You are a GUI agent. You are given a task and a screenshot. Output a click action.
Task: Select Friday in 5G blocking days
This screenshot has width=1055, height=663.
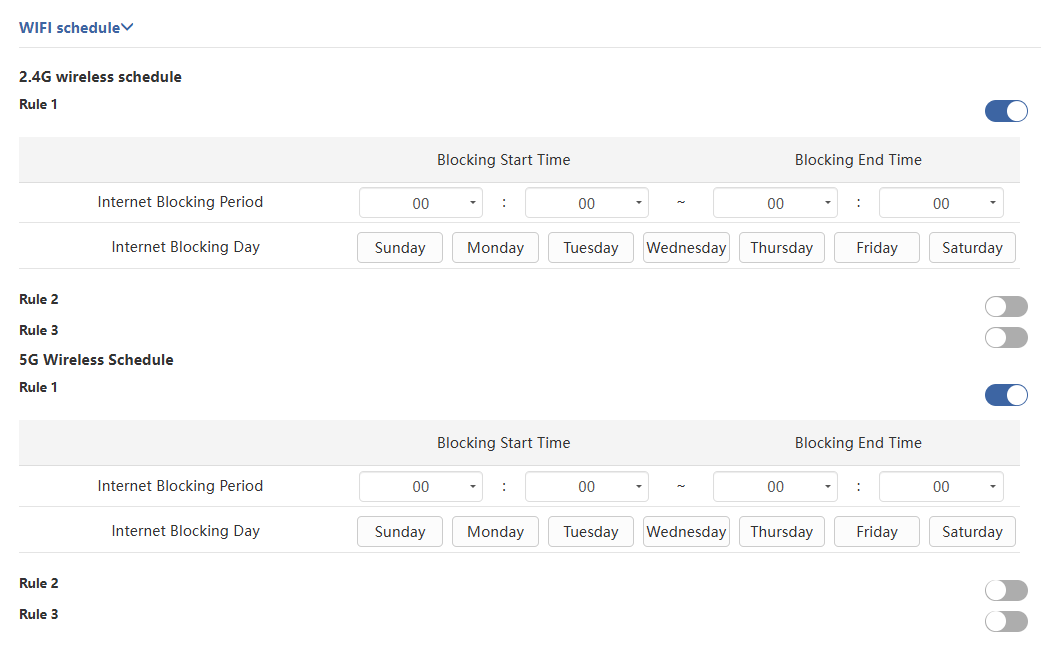click(877, 532)
